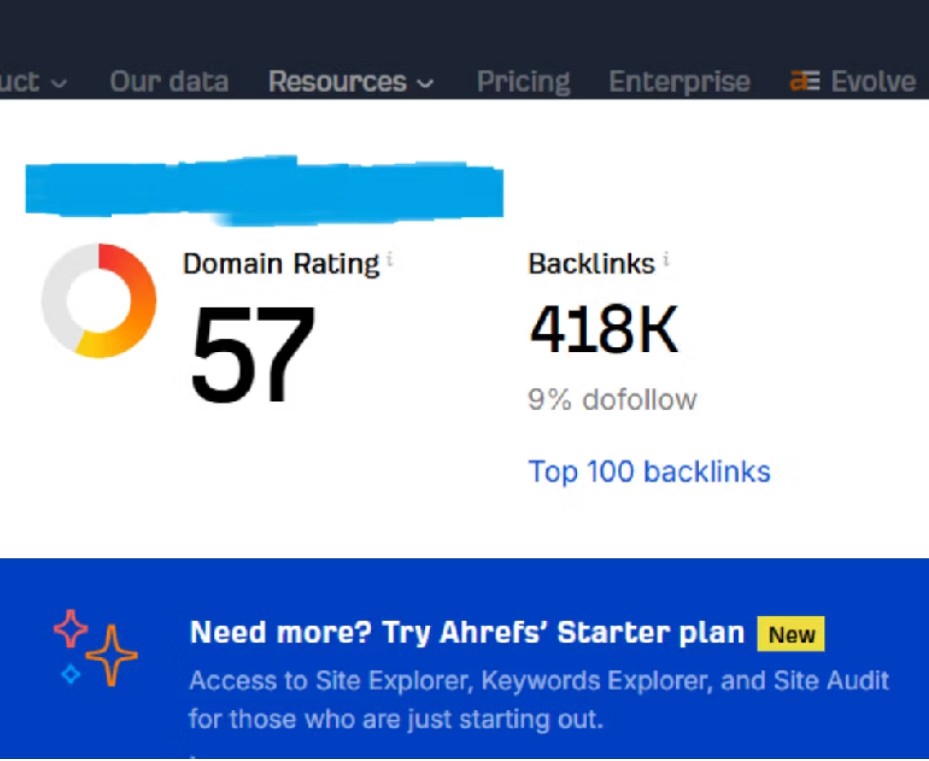Expand the Product menu chevron

[x=59, y=84]
